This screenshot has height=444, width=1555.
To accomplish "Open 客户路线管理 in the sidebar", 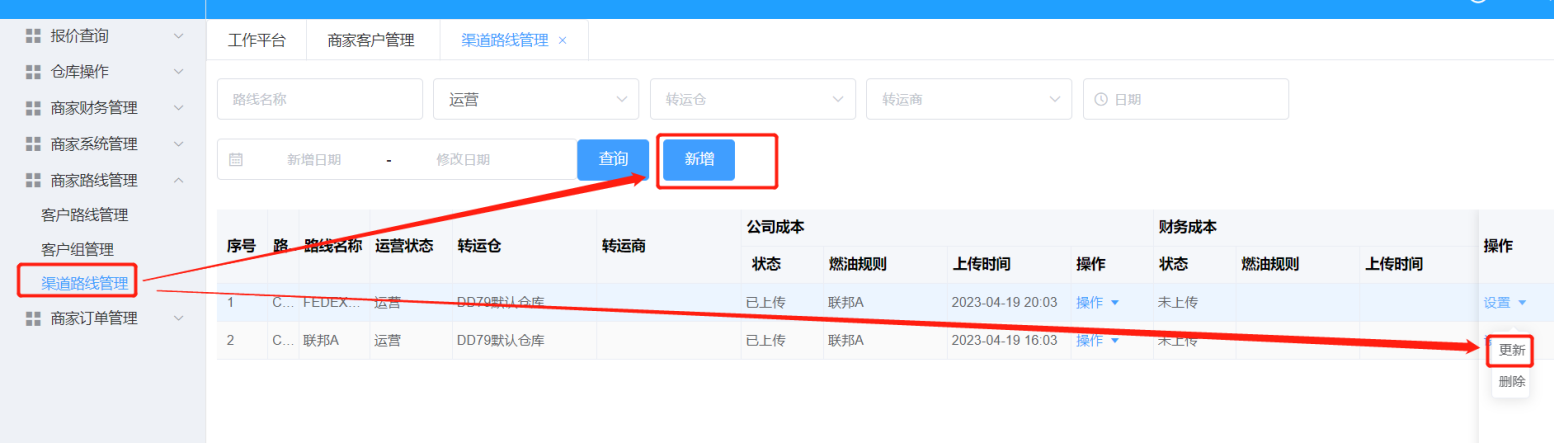I will coord(85,215).
